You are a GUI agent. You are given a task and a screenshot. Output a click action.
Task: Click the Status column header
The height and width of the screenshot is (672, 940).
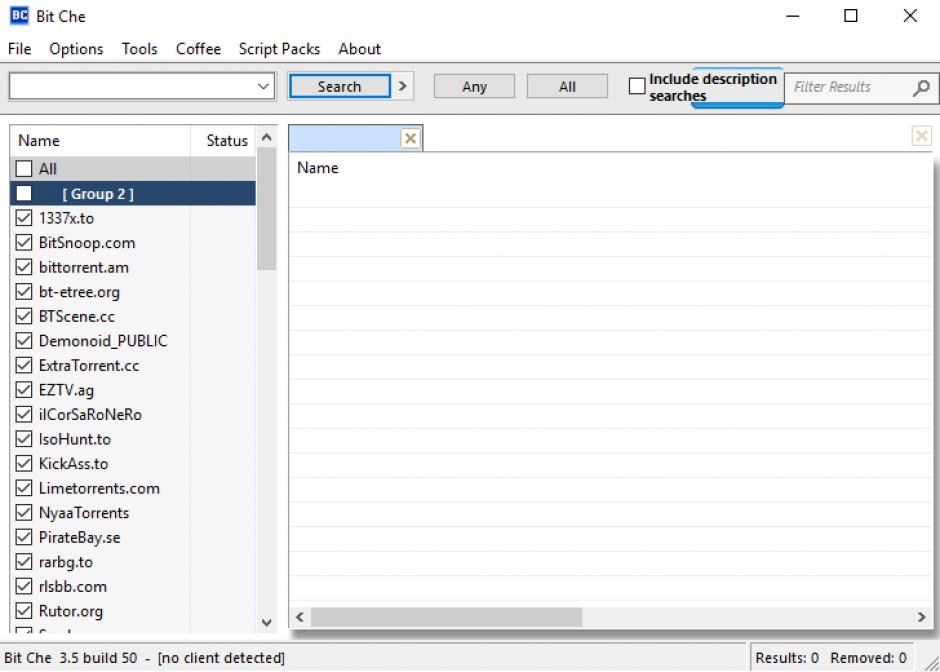click(223, 141)
